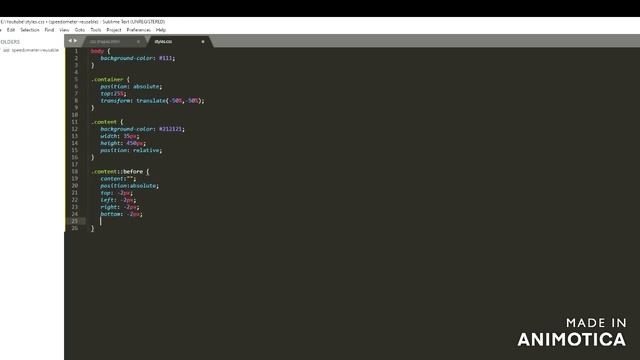Open the Edit menu
The width and height of the screenshot is (640, 360).
tap(11, 30)
